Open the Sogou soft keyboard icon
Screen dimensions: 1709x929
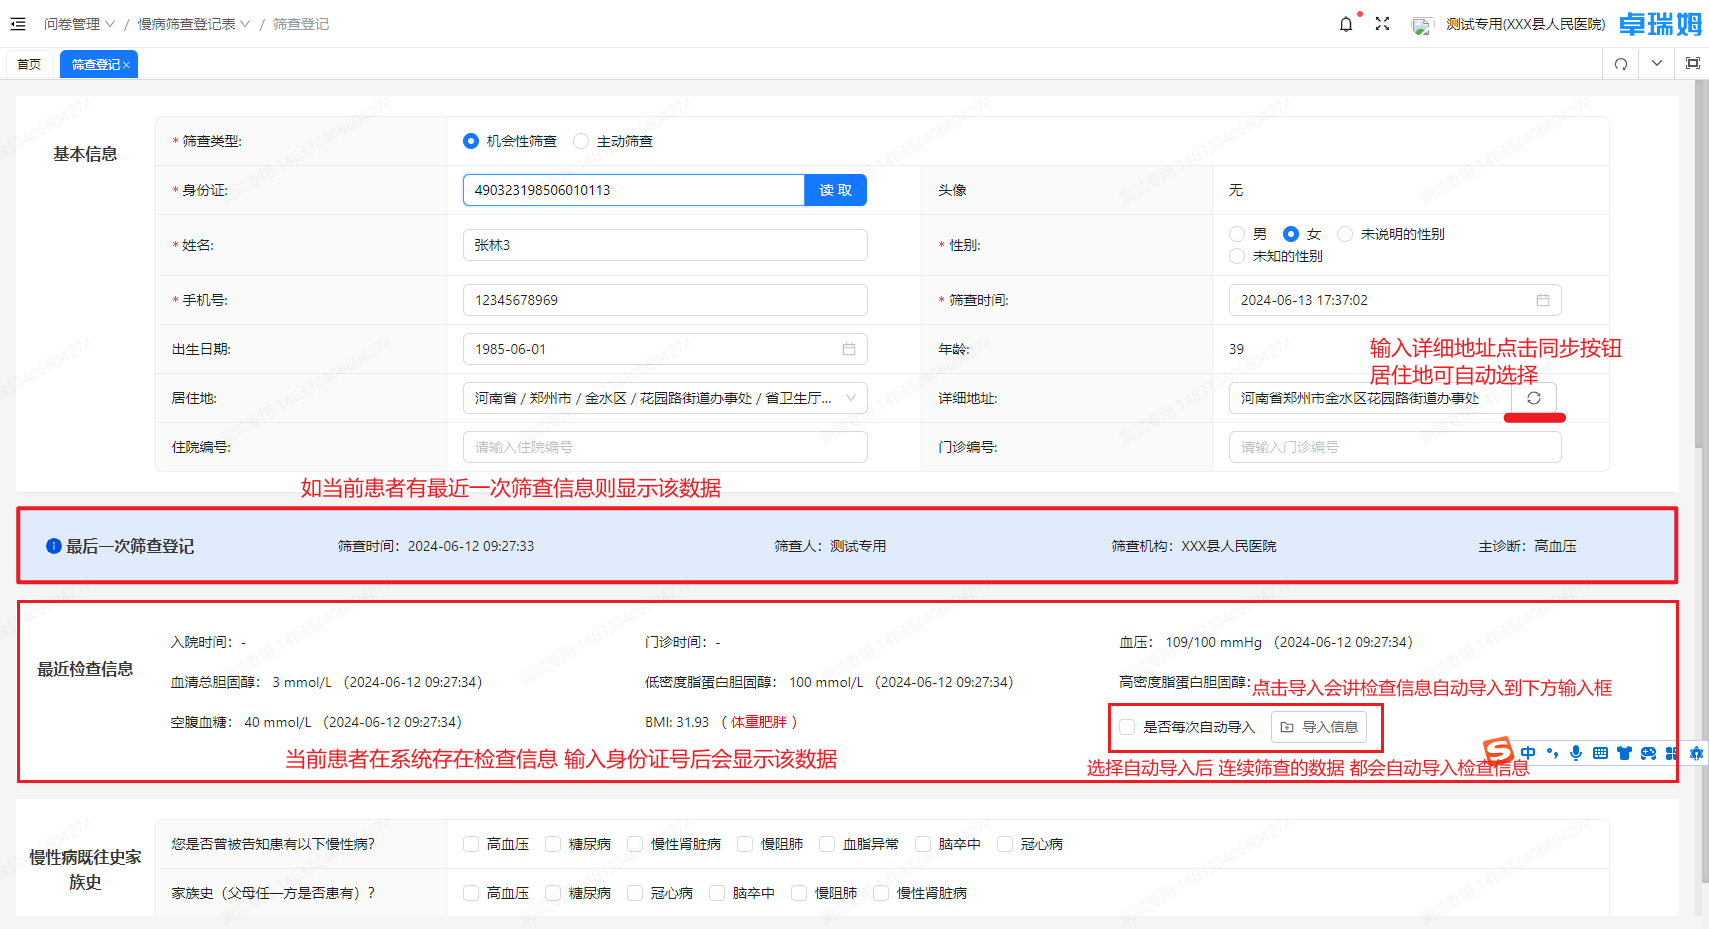coord(1601,753)
